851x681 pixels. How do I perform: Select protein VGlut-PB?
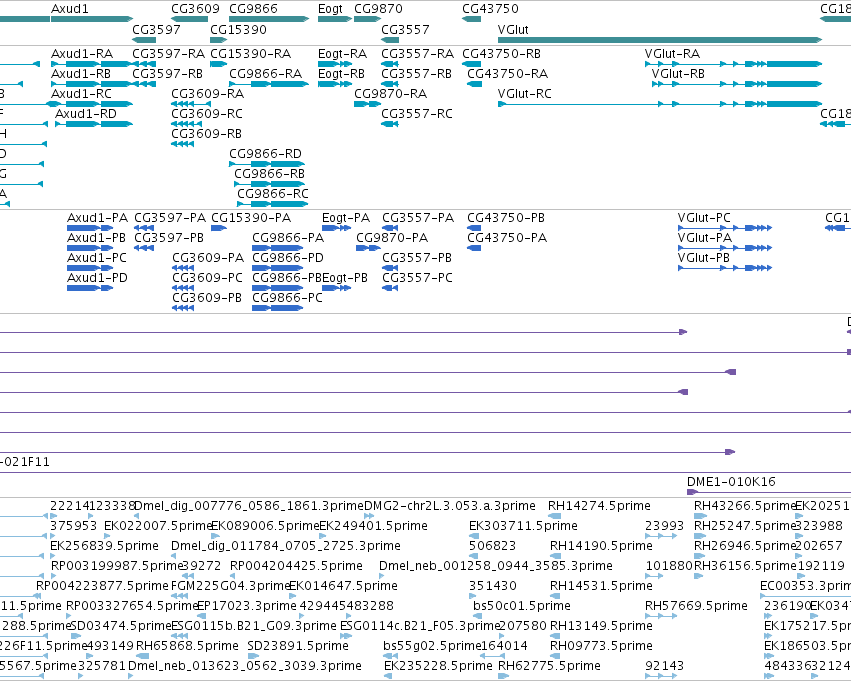[704, 258]
